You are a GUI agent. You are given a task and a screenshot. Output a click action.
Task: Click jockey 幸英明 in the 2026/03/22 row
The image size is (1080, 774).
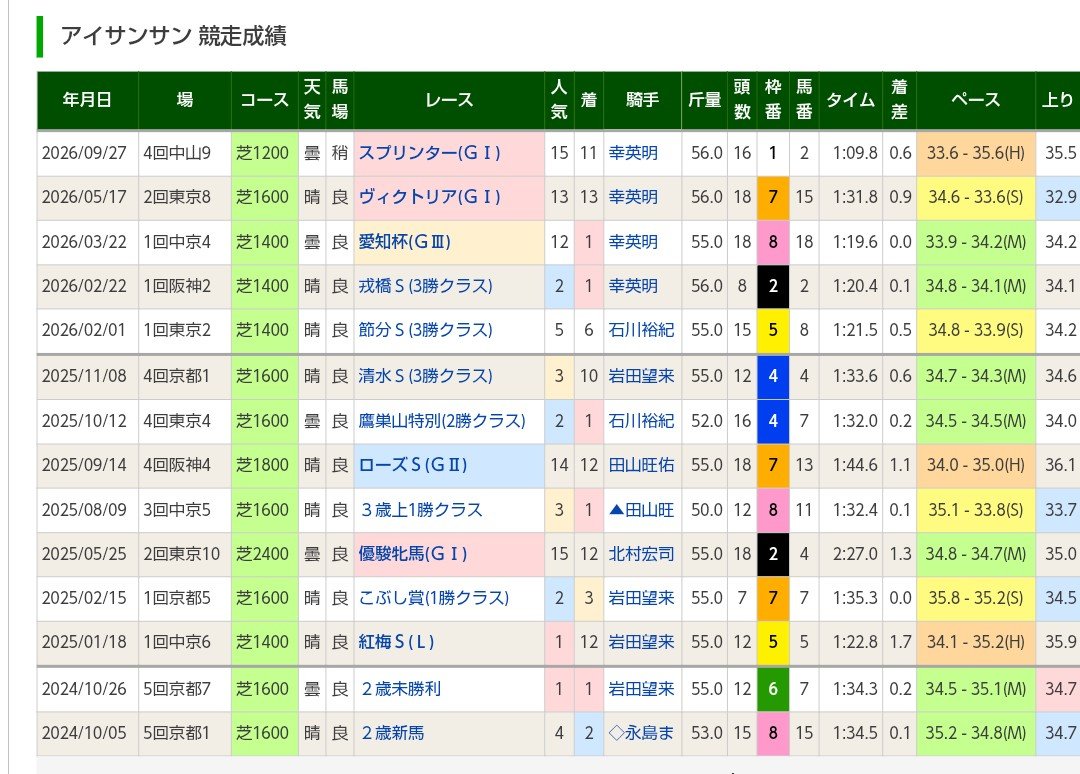633,242
